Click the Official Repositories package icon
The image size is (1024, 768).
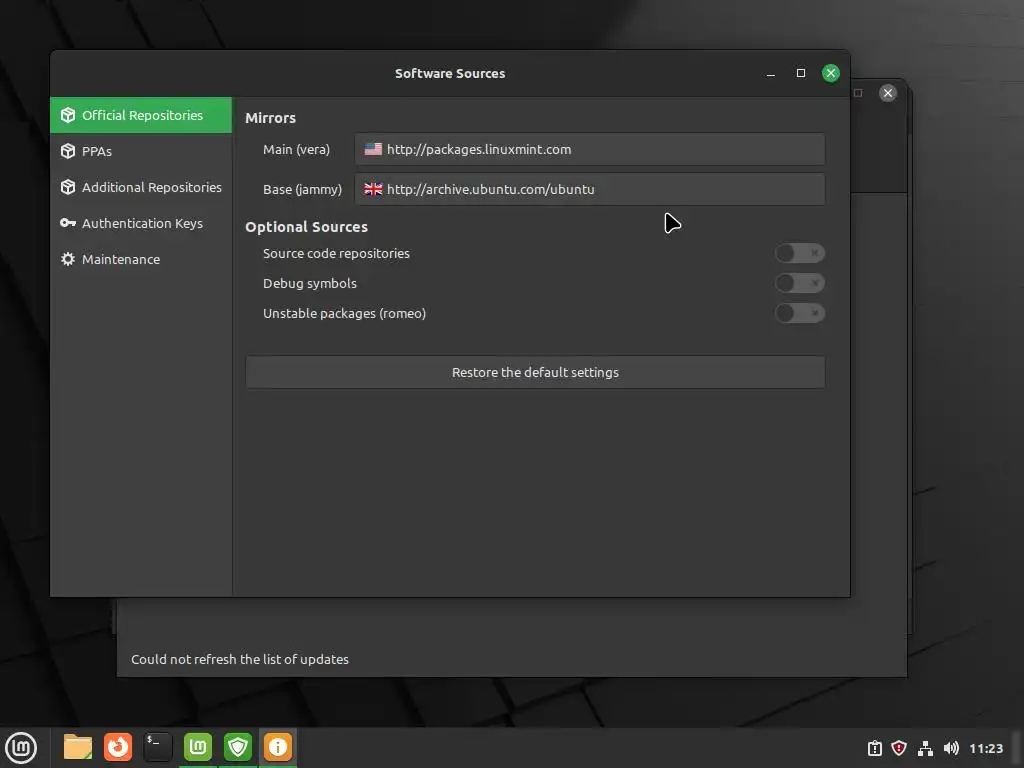68,115
